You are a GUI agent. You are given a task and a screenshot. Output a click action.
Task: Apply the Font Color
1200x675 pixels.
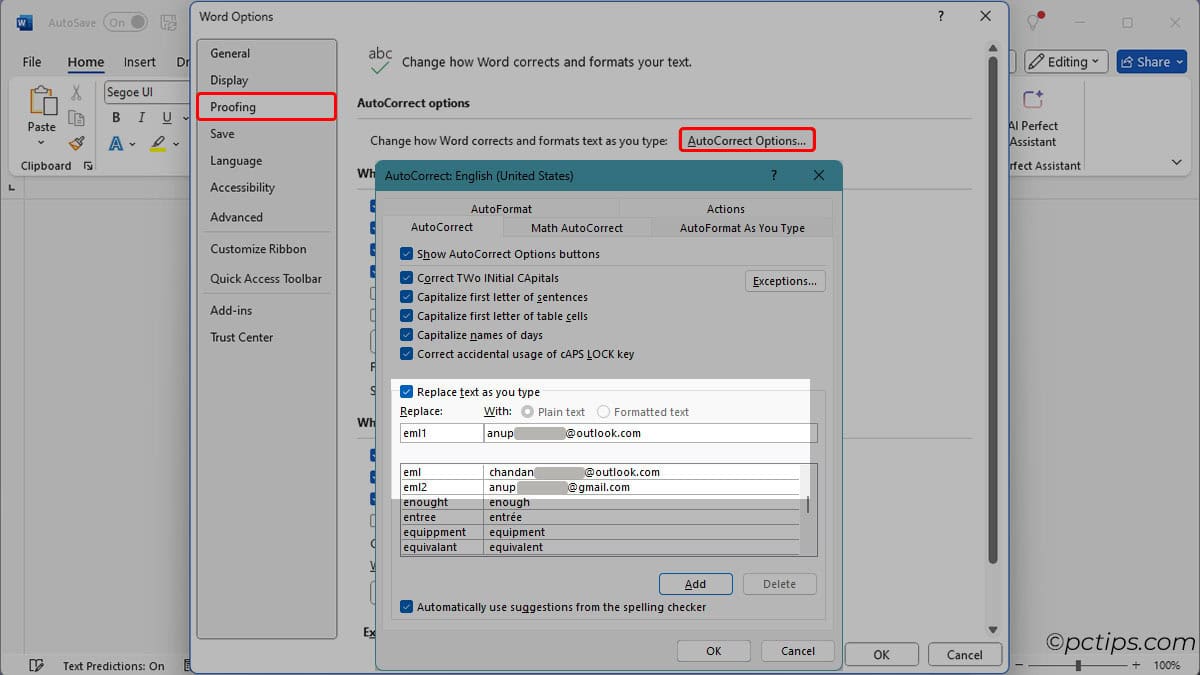coord(117,144)
